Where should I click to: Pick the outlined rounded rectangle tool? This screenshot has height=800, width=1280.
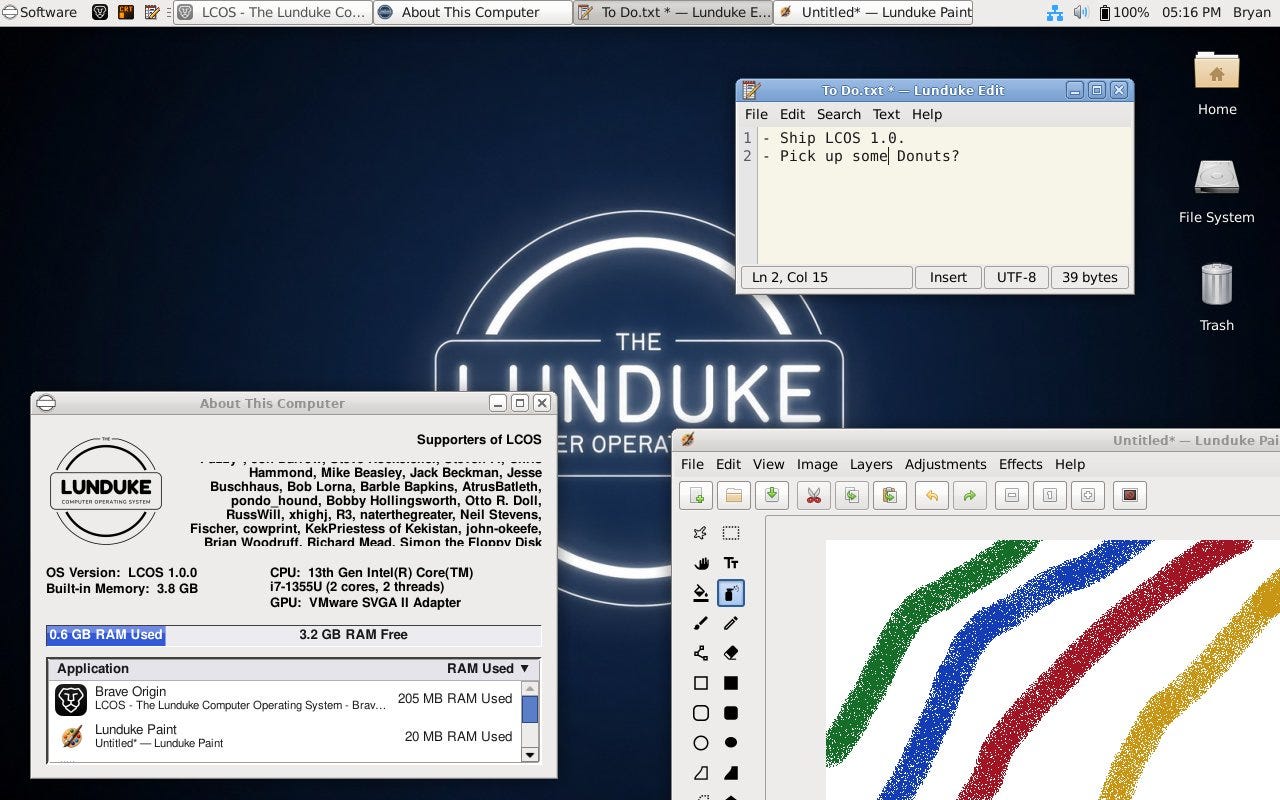click(x=701, y=713)
